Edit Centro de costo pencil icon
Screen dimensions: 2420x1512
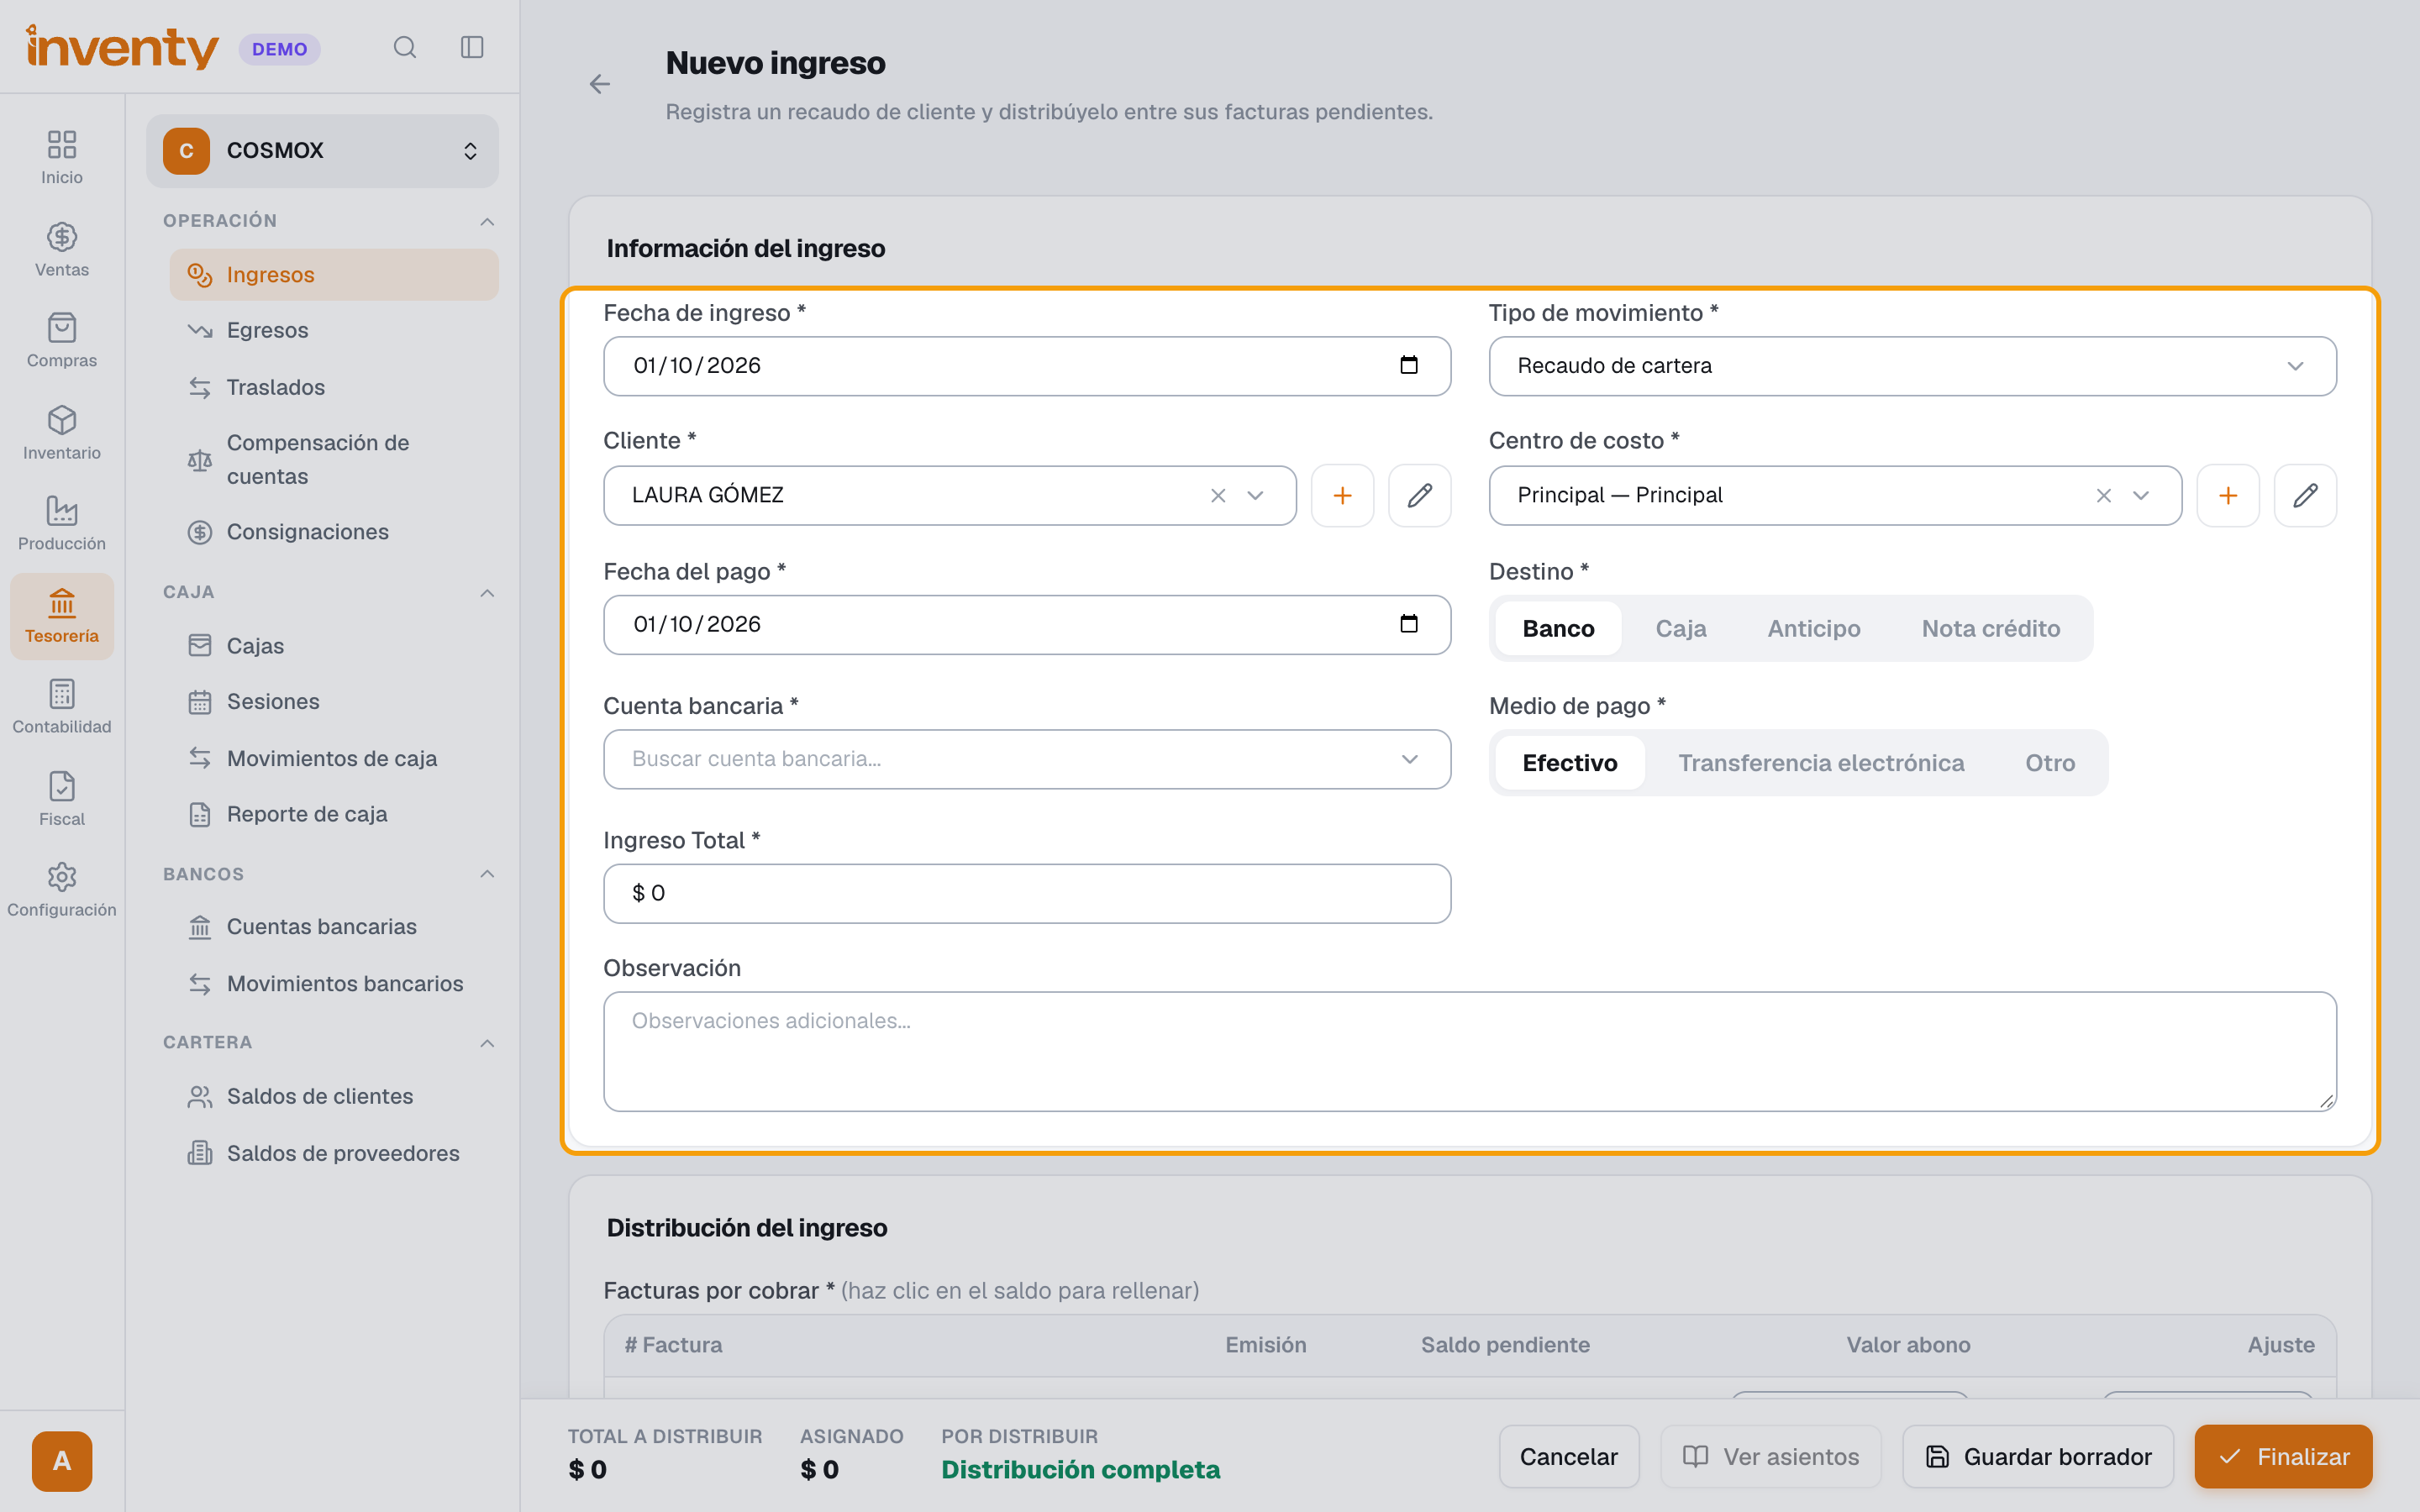2305,495
